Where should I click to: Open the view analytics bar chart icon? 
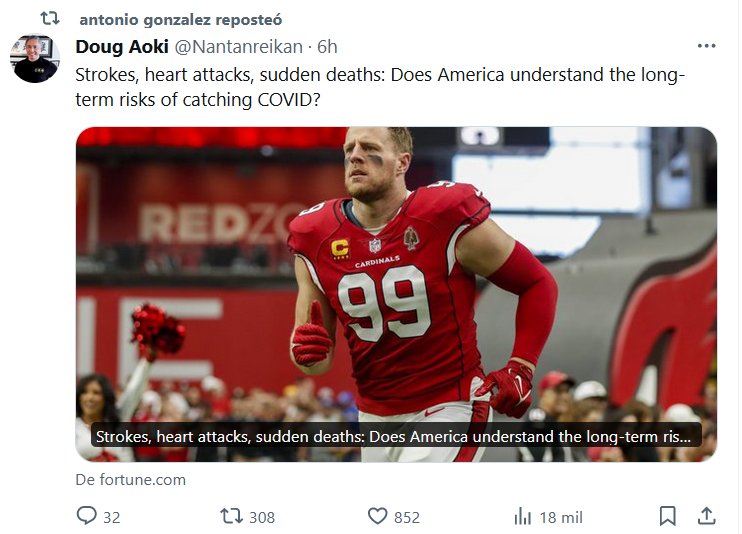pos(522,516)
